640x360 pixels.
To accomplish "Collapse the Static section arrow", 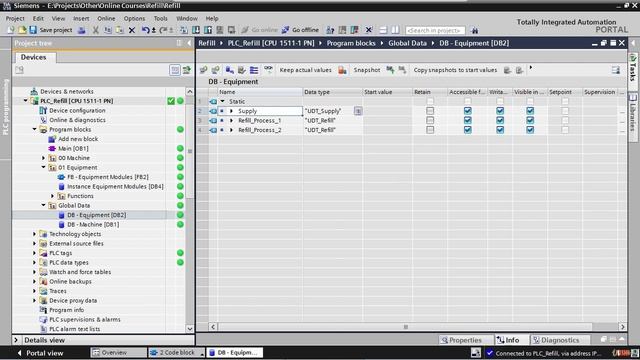I will click(222, 101).
